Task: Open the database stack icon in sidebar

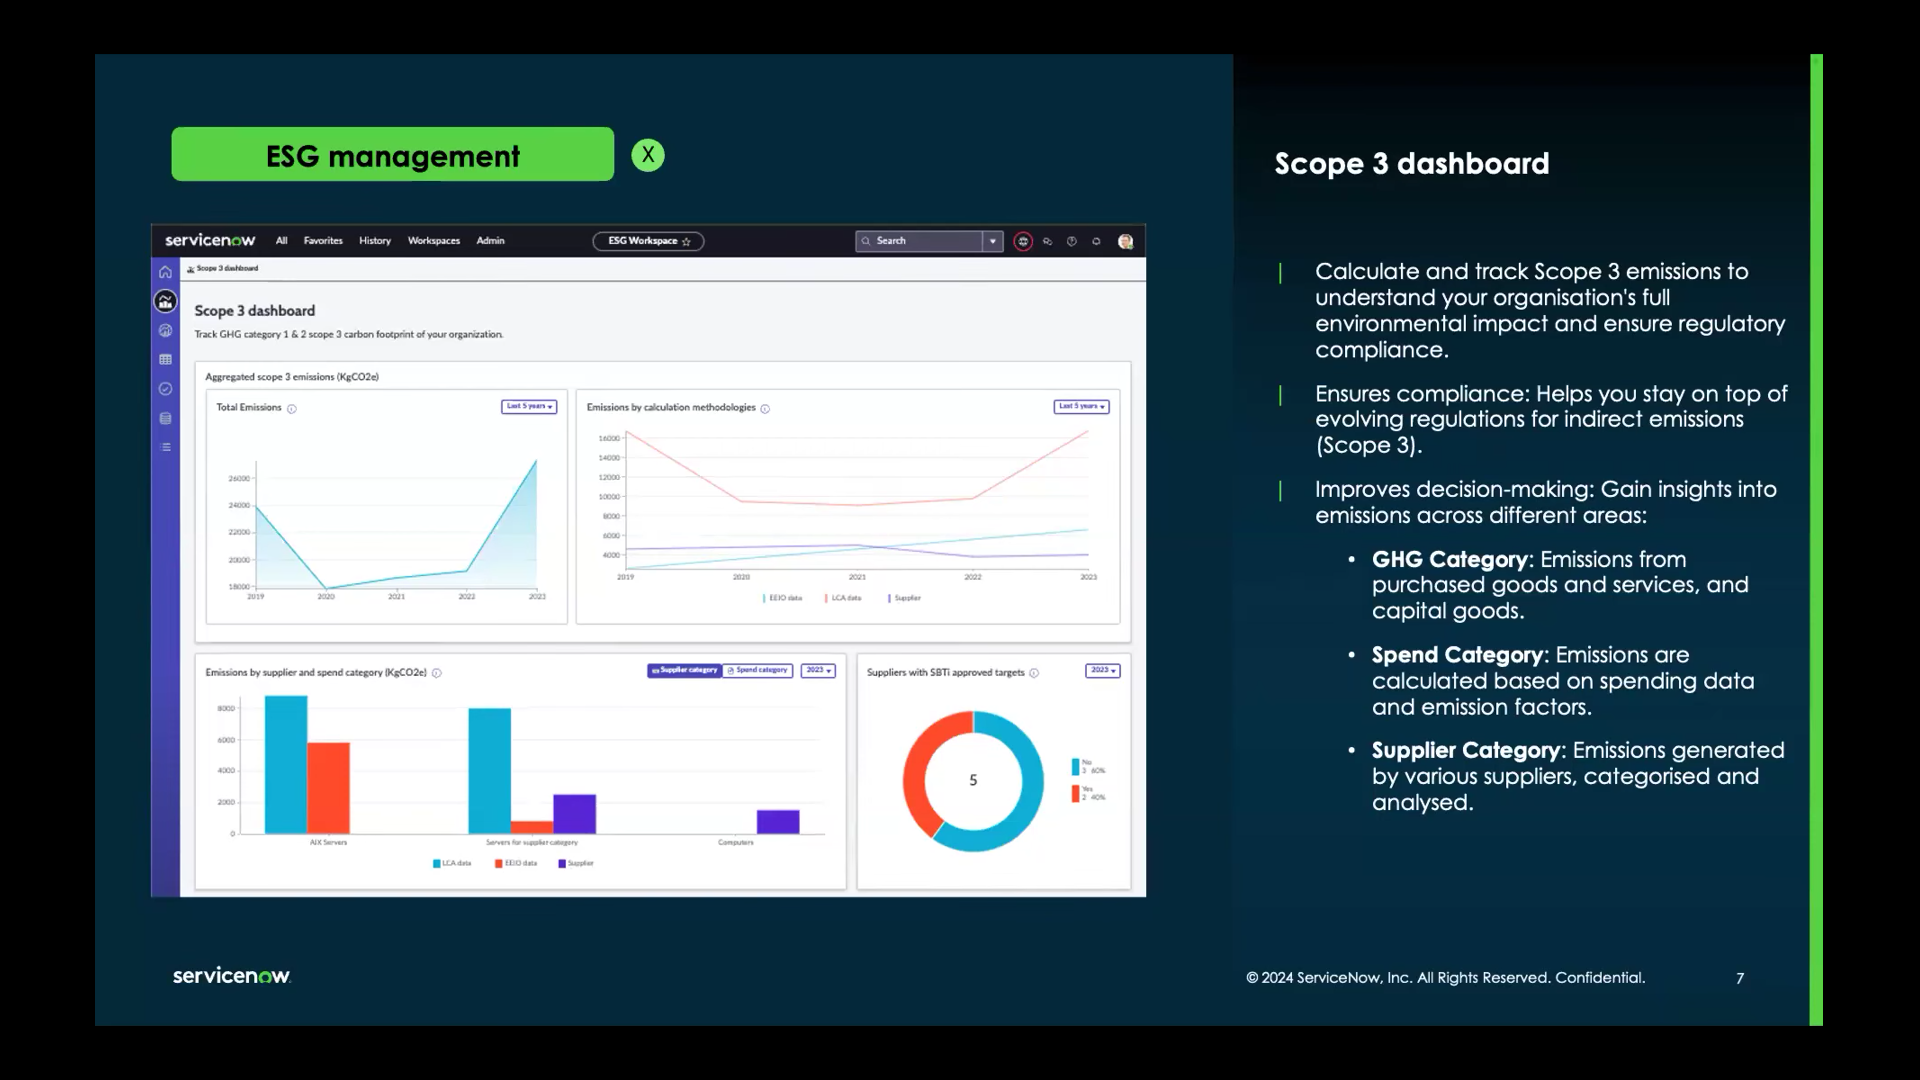Action: pos(165,418)
